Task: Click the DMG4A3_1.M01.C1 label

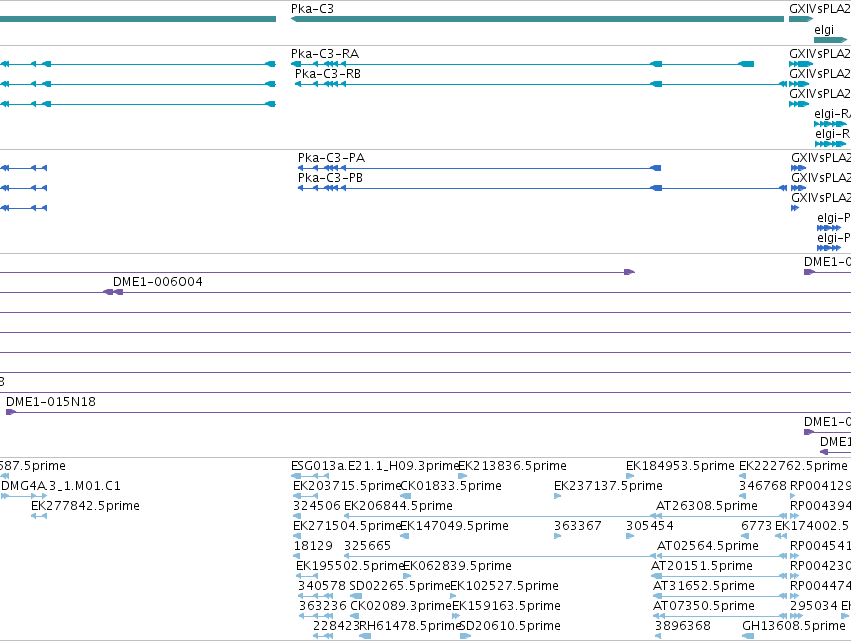Action: 61,486
